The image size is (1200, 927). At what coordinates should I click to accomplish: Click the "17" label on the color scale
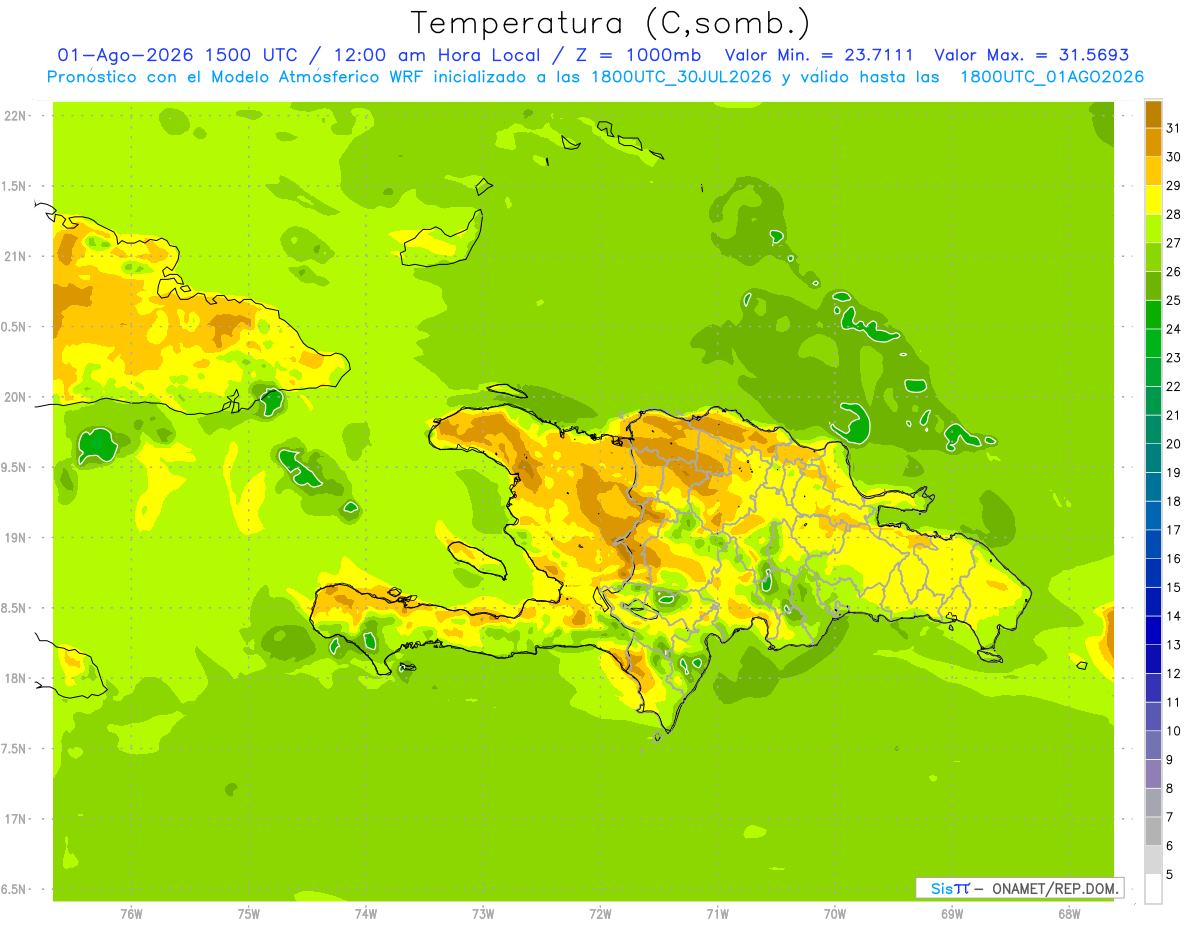pyautogui.click(x=1173, y=530)
